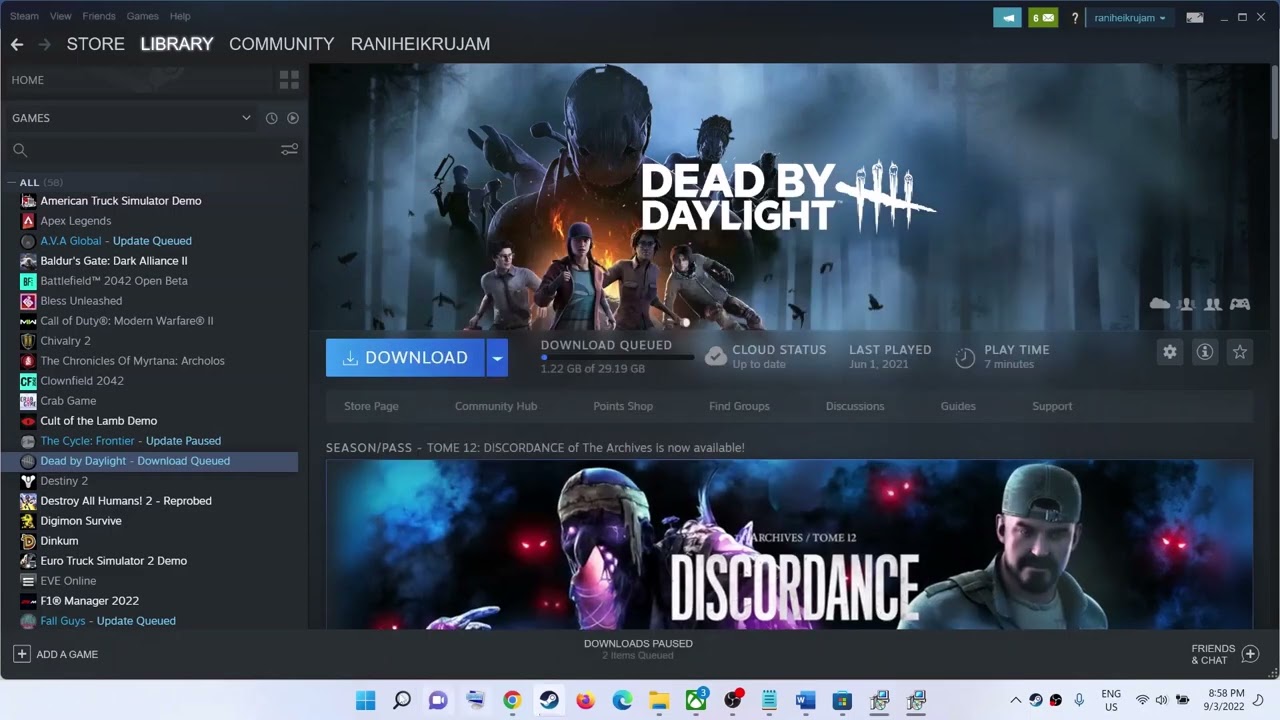
Task: Open the green inbox notifications envelope
Action: (x=1043, y=17)
